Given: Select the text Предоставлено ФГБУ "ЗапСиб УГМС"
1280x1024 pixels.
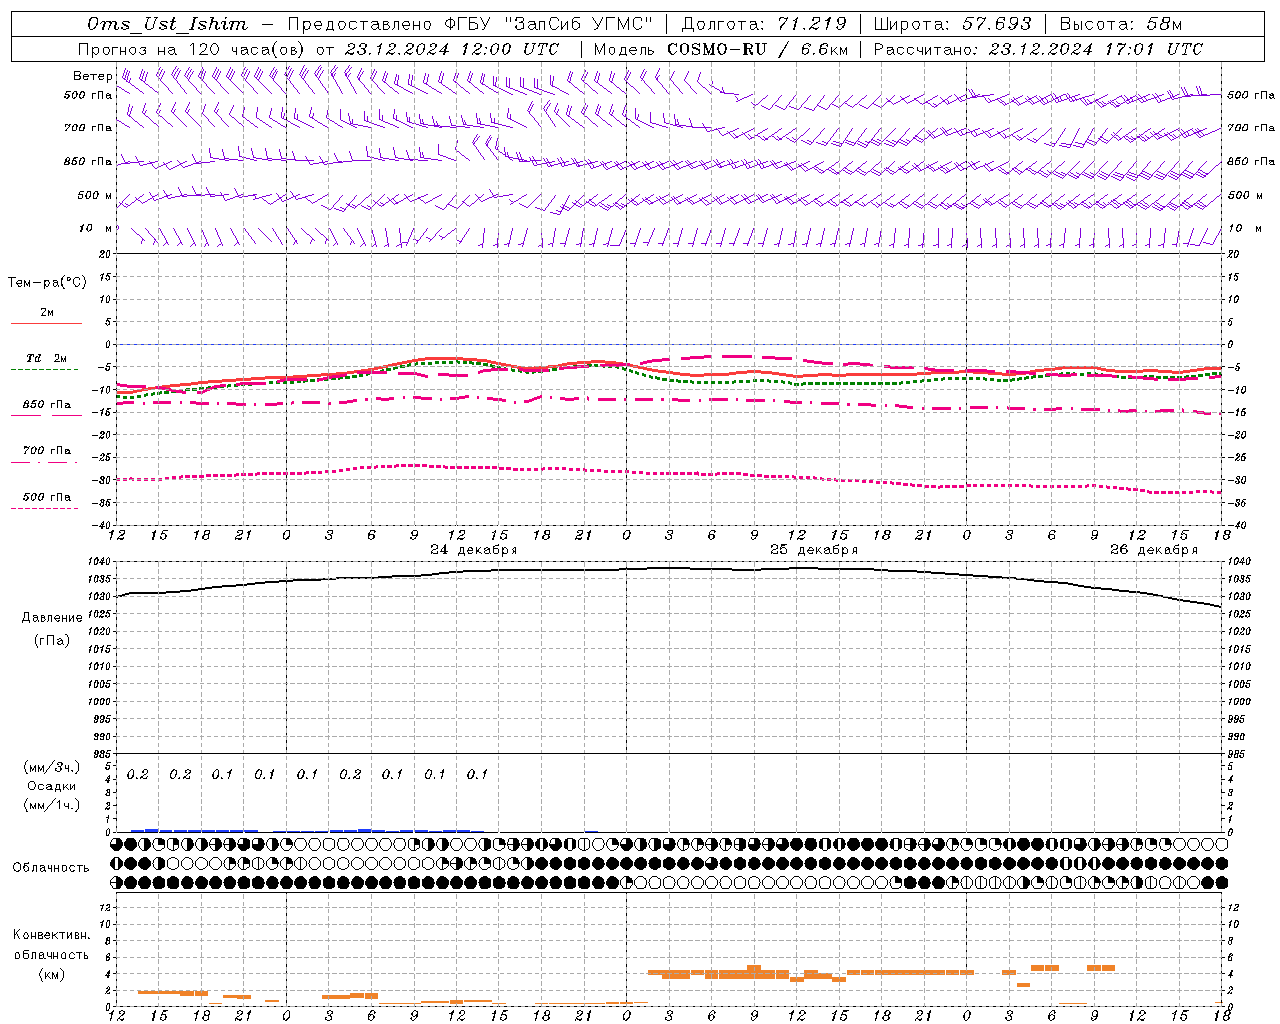Looking at the screenshot, I should tap(470, 24).
